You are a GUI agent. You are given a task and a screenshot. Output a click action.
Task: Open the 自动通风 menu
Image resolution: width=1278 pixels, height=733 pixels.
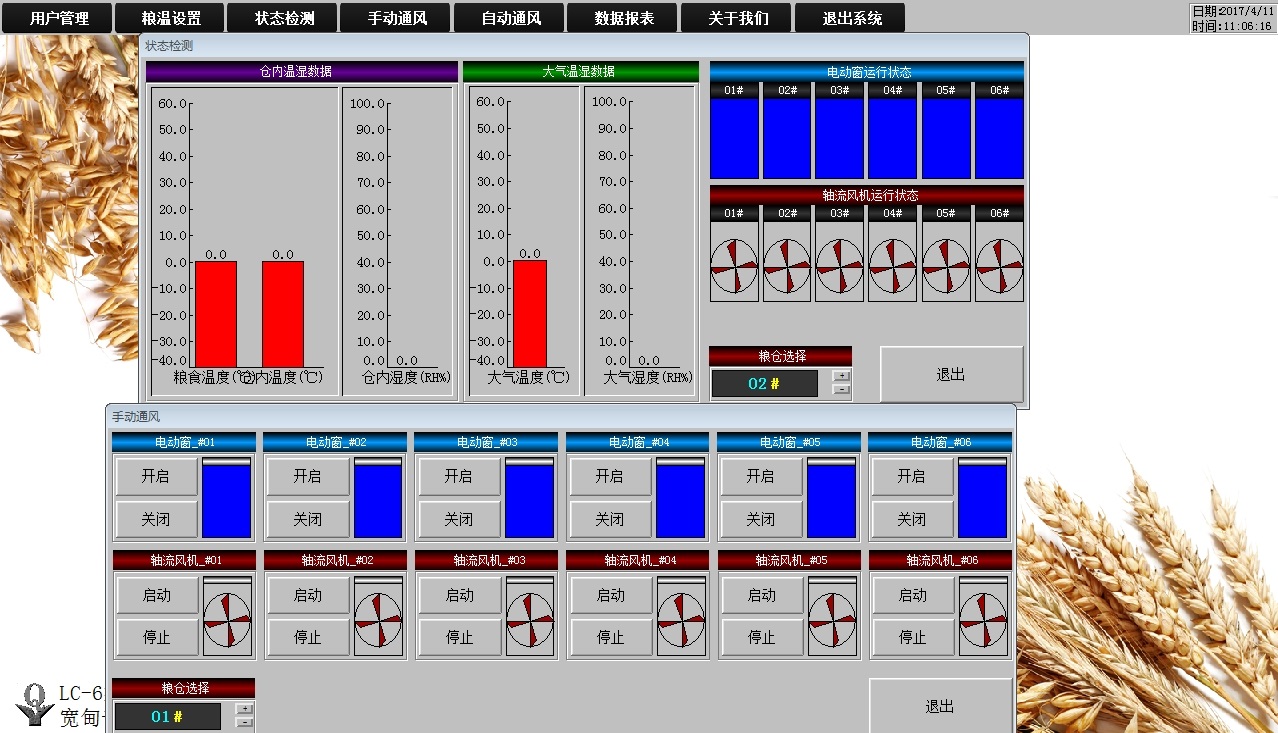(x=510, y=18)
